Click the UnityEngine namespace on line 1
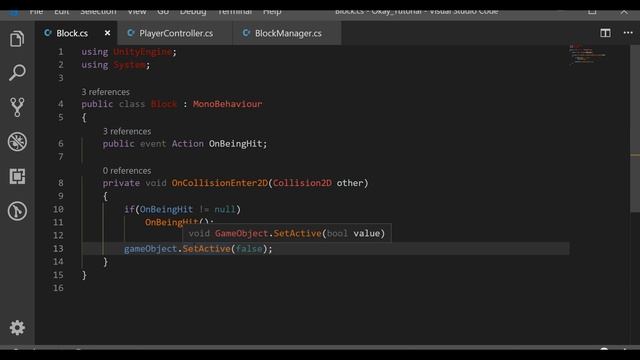Viewport: 640px width, 360px height. click(x=142, y=52)
